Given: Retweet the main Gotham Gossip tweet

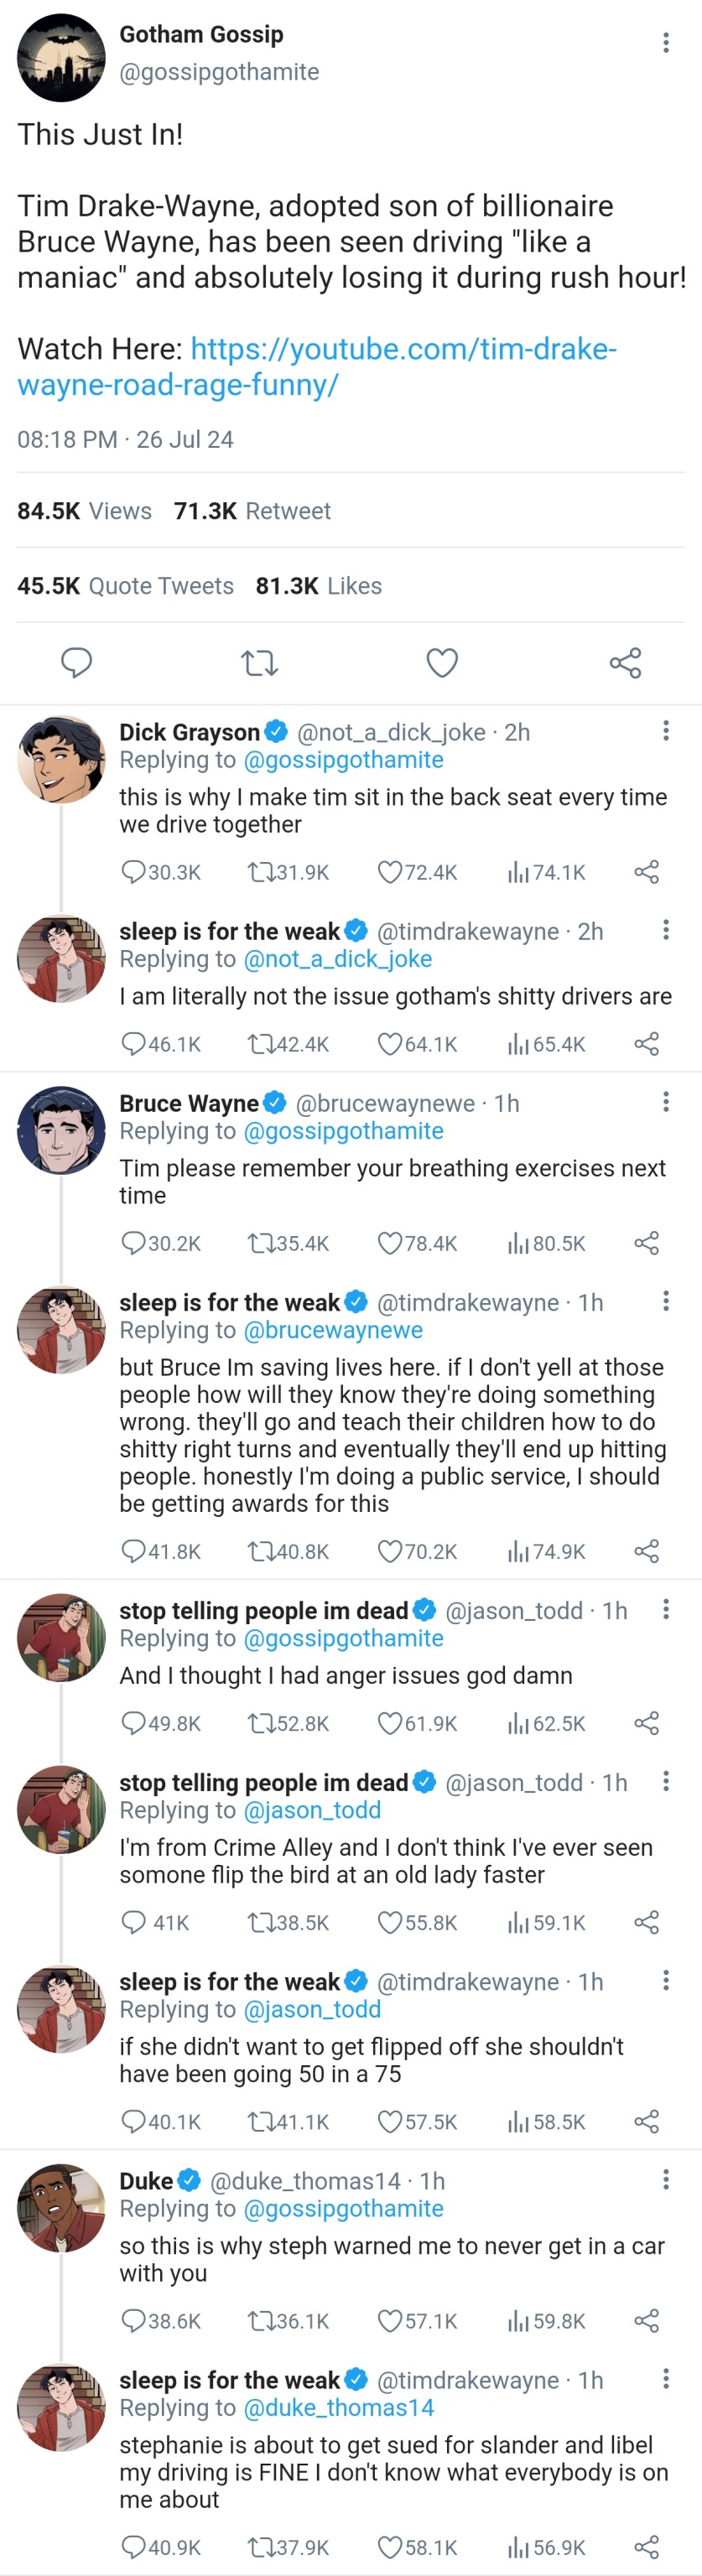Looking at the screenshot, I should (x=260, y=663).
